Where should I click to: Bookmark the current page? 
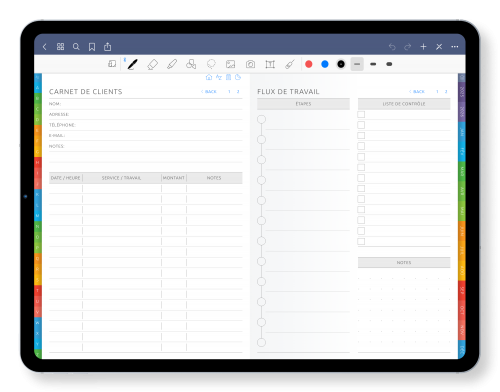(x=92, y=47)
